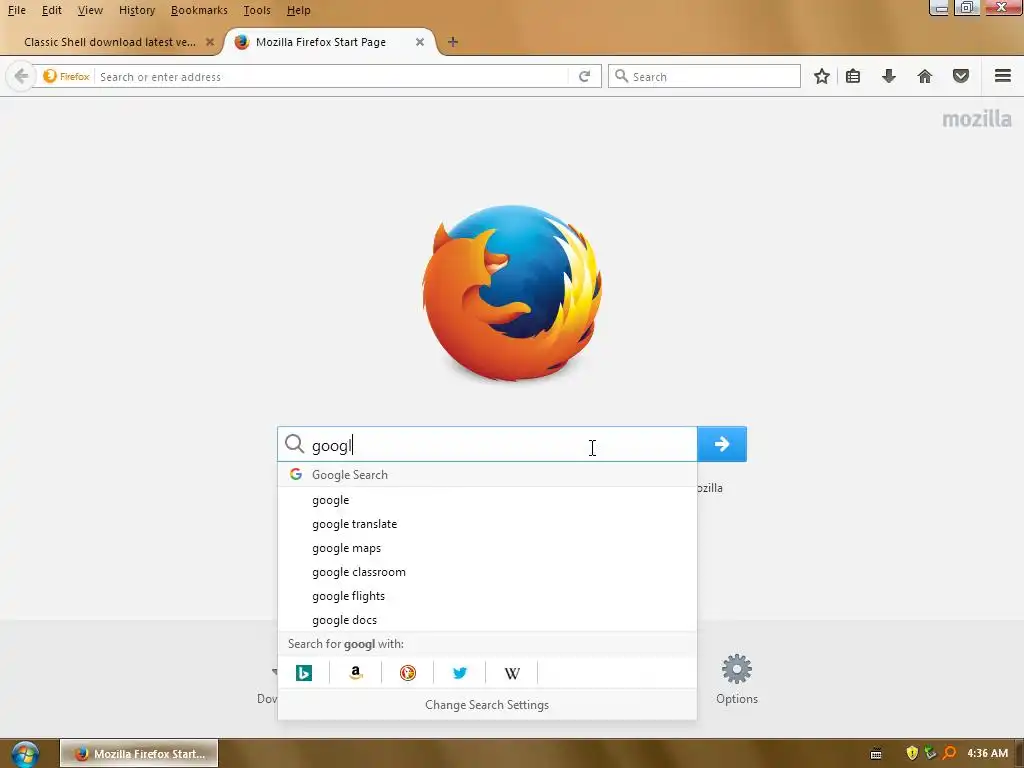
Task: Click the mozilla wordmark link
Action: click(x=977, y=119)
